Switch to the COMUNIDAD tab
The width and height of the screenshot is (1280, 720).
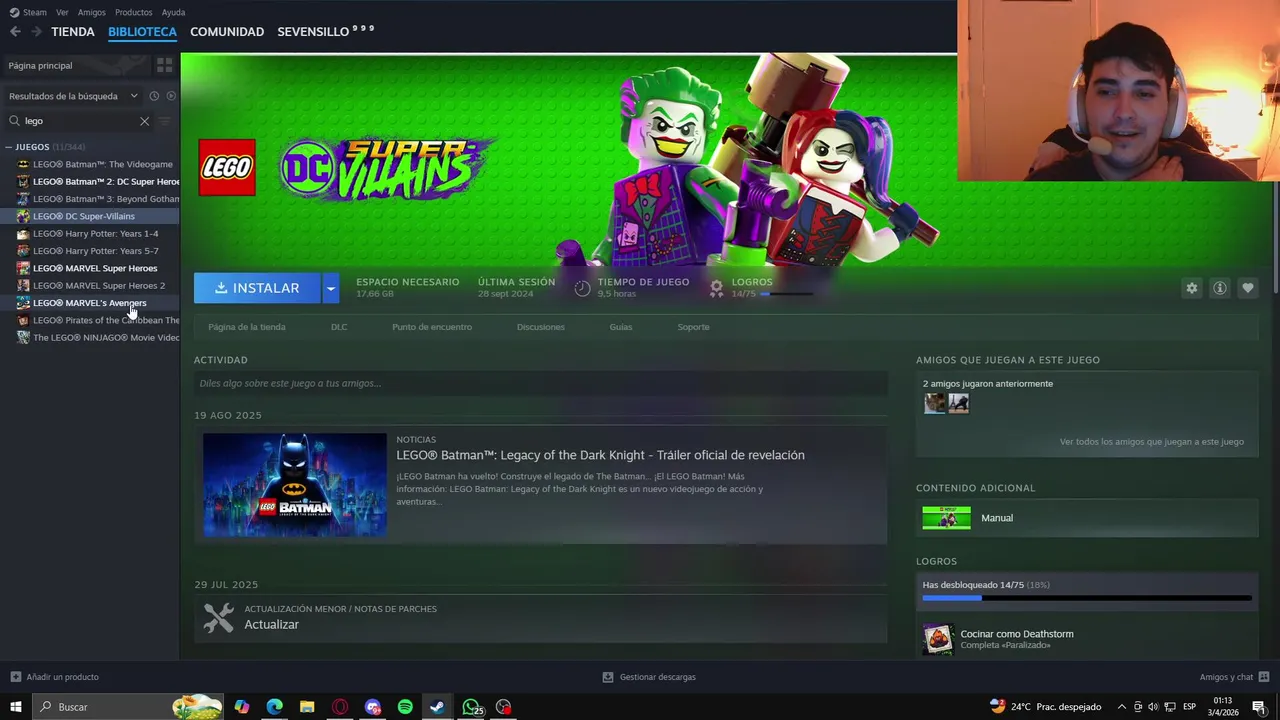[x=227, y=32]
